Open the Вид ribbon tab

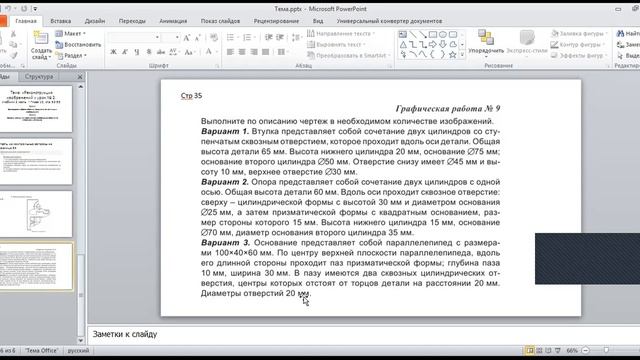click(318, 21)
